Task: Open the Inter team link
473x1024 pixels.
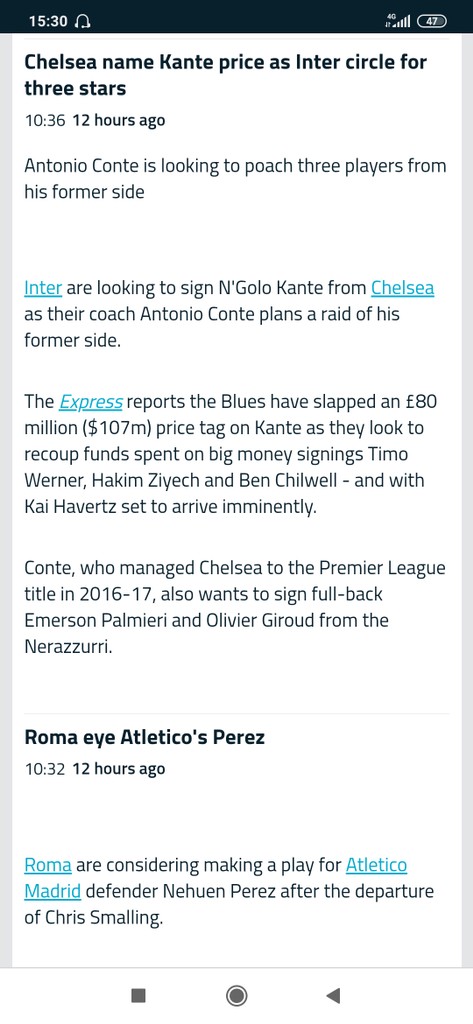Action: [43, 287]
